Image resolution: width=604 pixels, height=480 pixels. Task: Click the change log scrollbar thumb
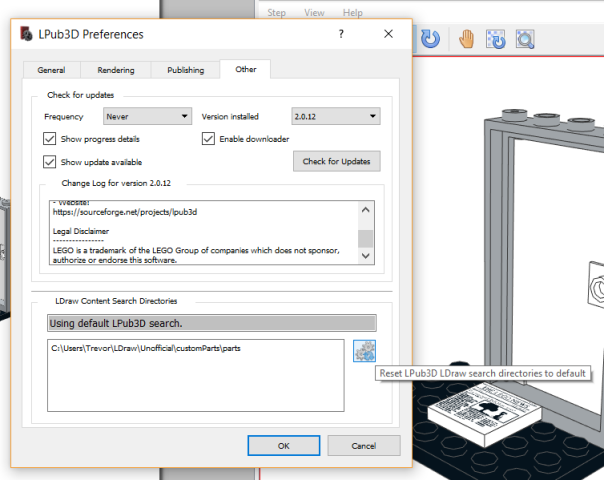(366, 238)
